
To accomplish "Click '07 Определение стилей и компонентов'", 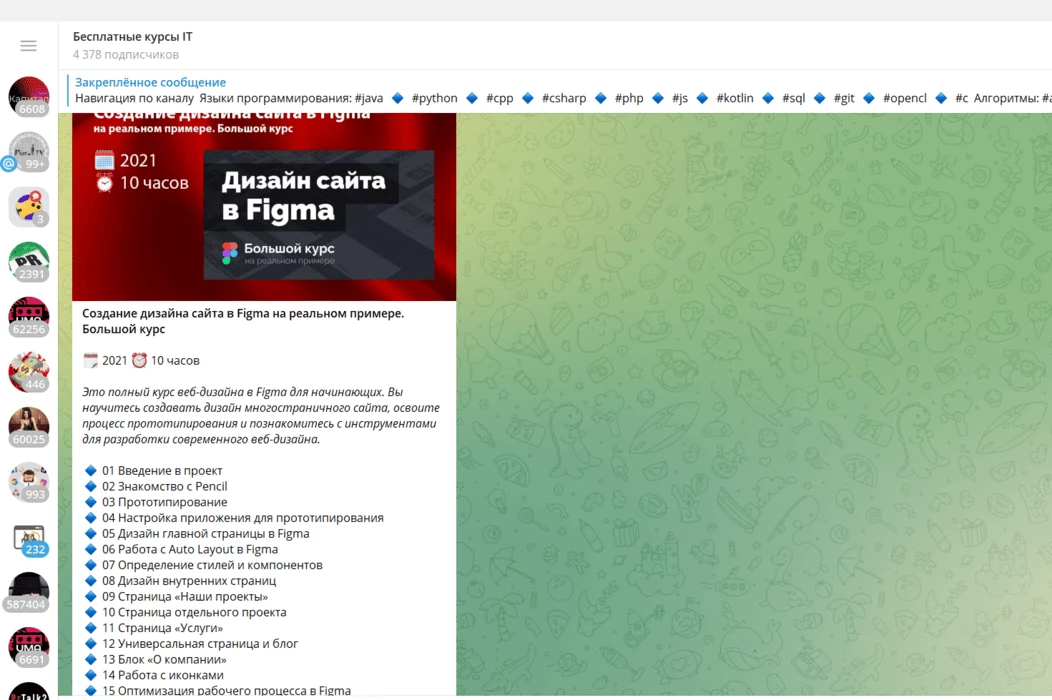I will (212, 565).
